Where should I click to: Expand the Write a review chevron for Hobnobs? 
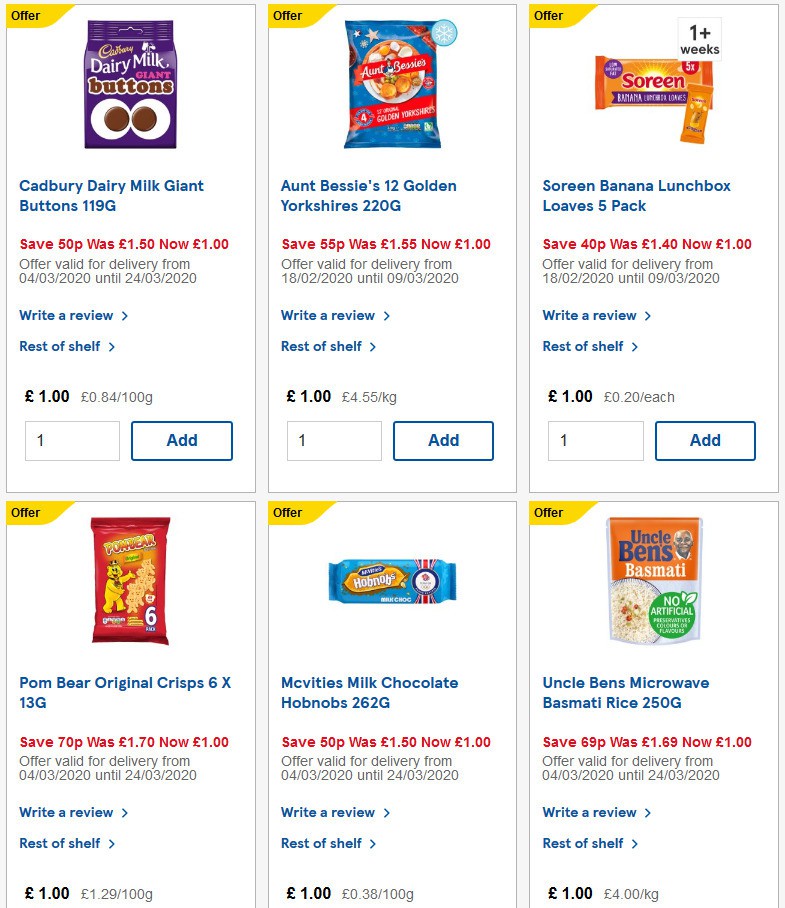click(389, 812)
